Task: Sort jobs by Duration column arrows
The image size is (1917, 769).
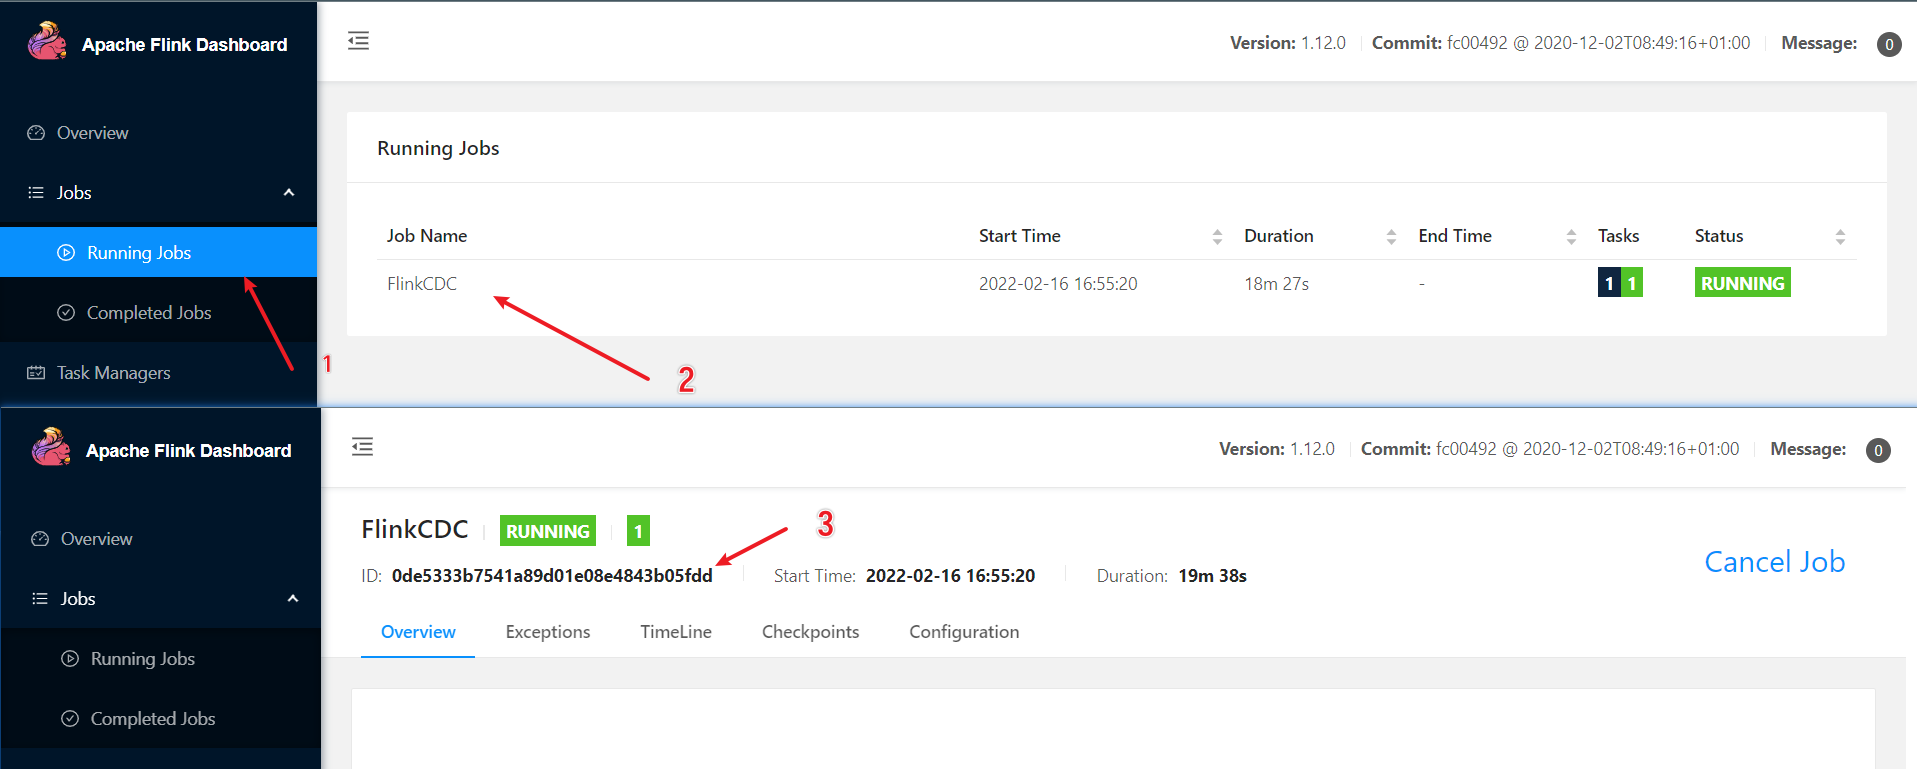Action: pos(1391,237)
